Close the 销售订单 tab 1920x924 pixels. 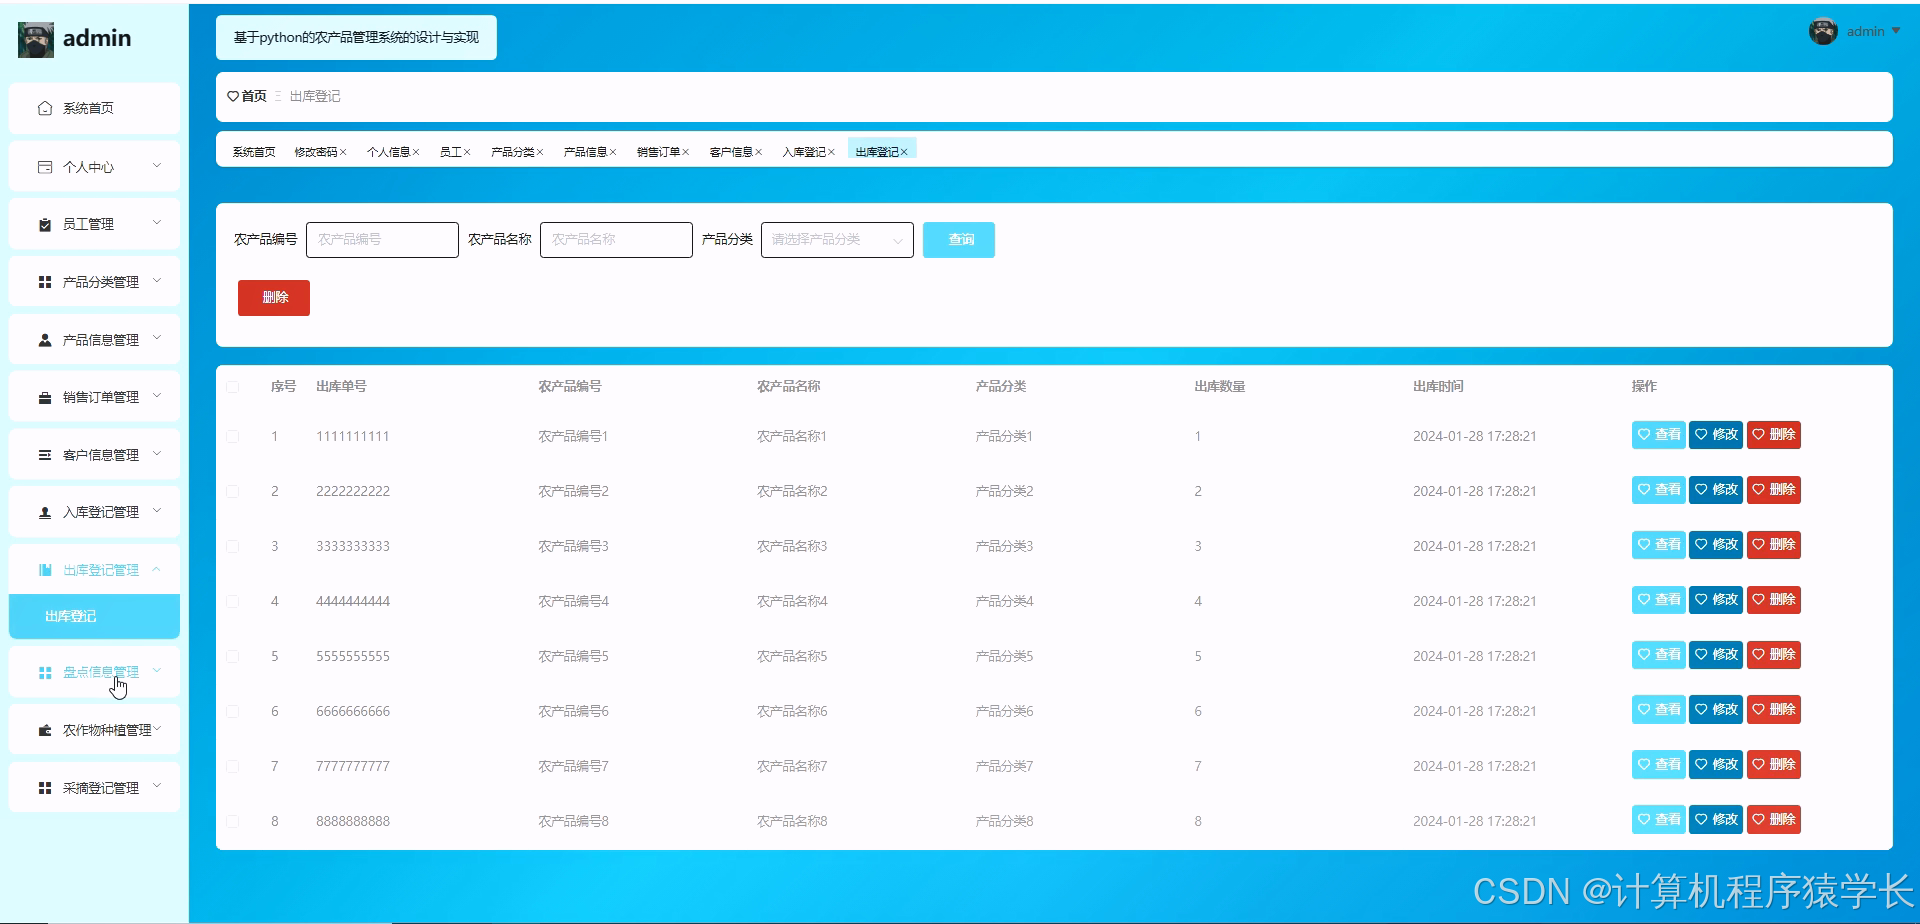tap(686, 152)
